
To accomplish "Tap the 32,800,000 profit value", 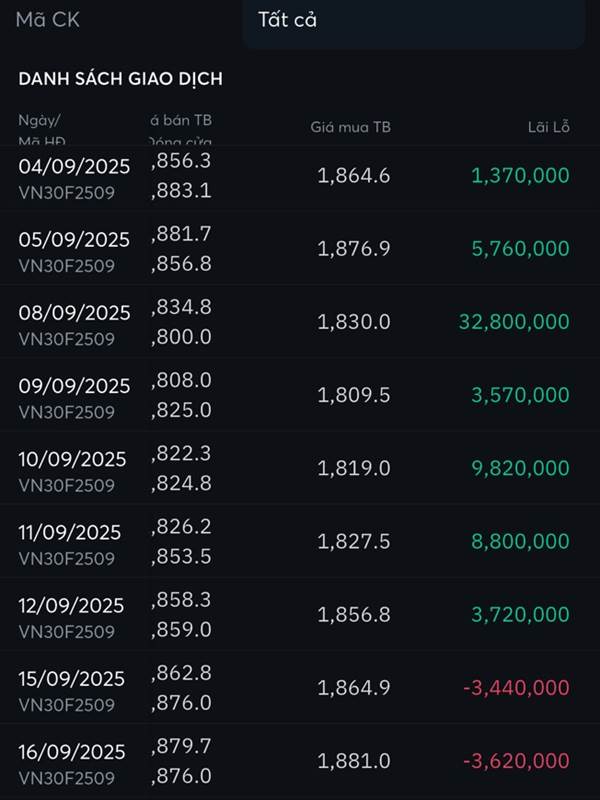I will point(514,322).
